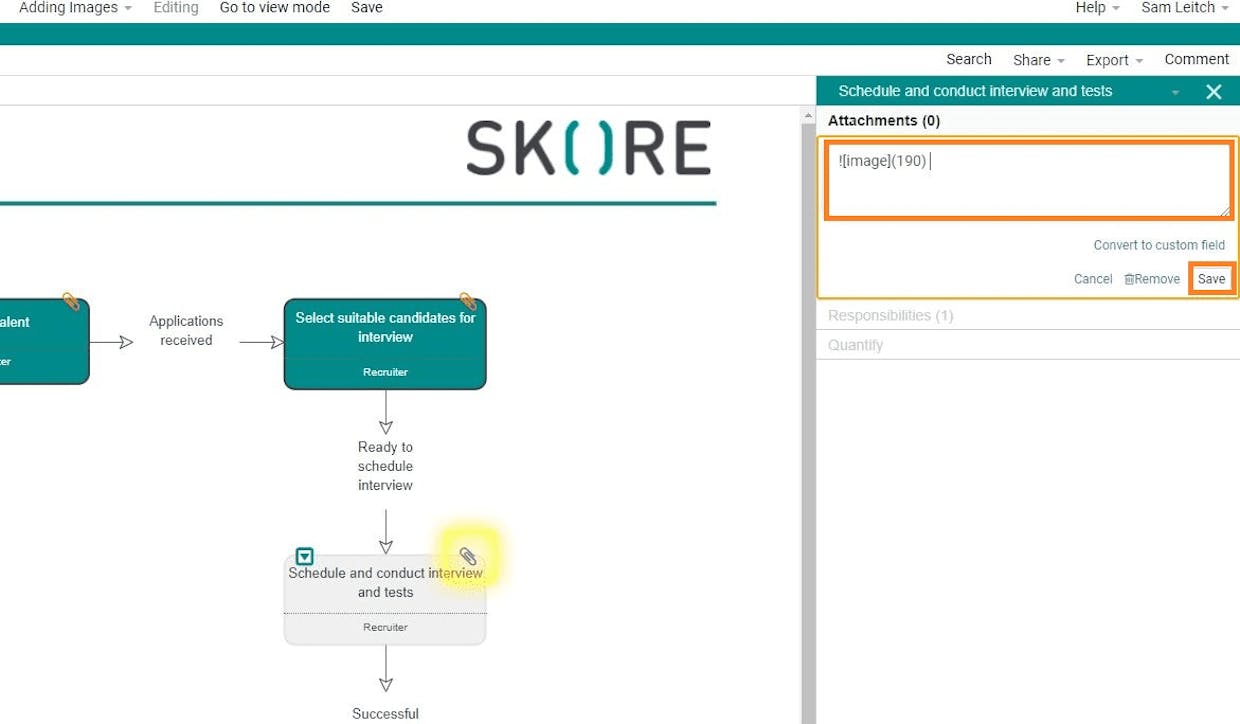Image resolution: width=1240 pixels, height=724 pixels.
Task: Select the Schedule and conduct interview and tests box
Action: click(x=385, y=600)
